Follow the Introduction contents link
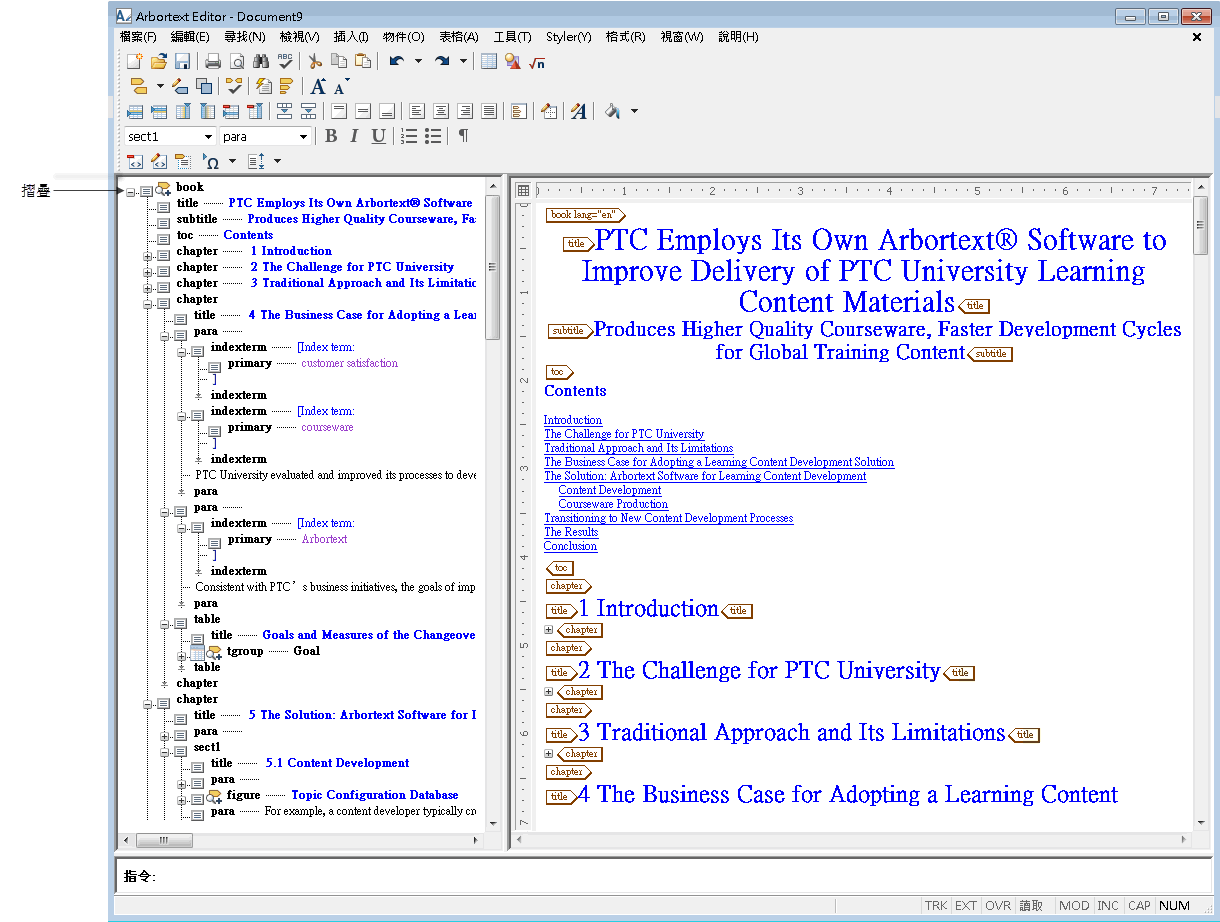This screenshot has height=922, width=1220. 573,420
